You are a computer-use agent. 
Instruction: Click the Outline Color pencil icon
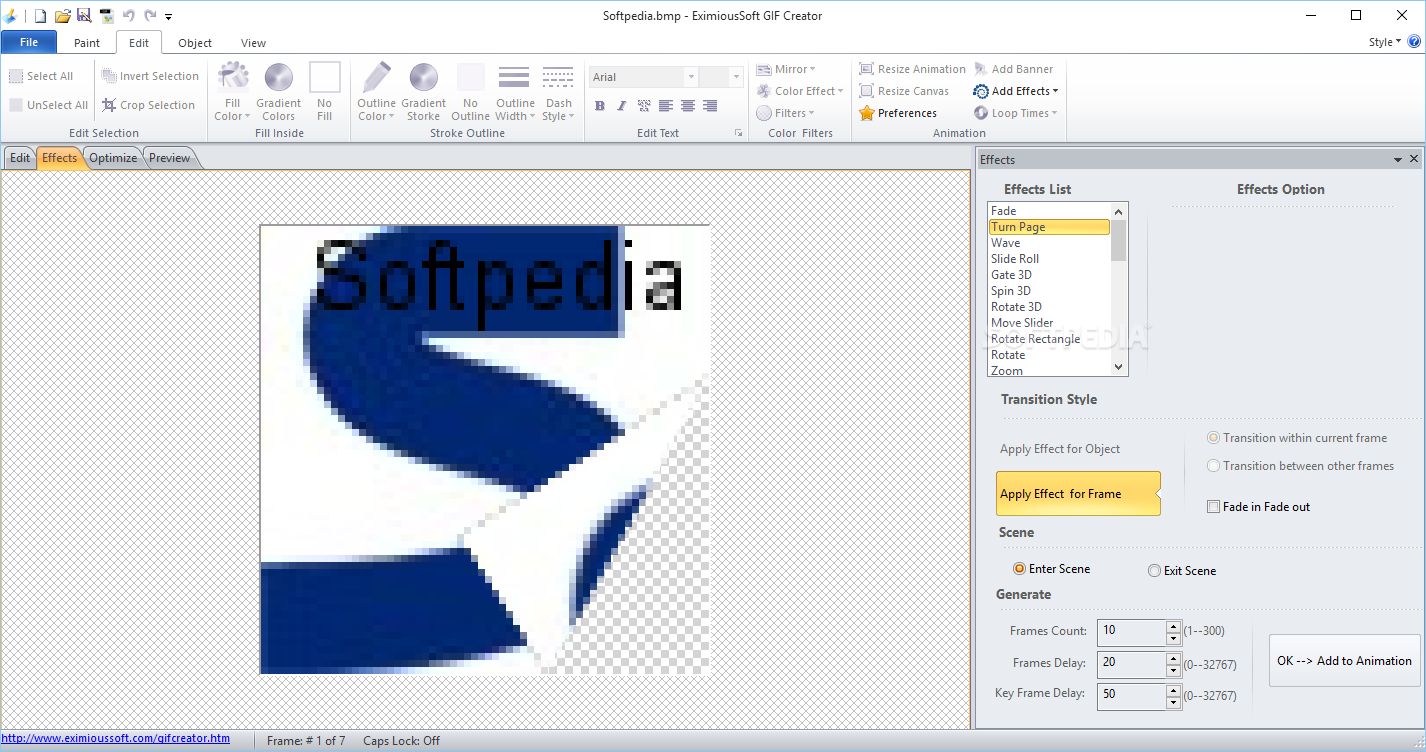[377, 77]
